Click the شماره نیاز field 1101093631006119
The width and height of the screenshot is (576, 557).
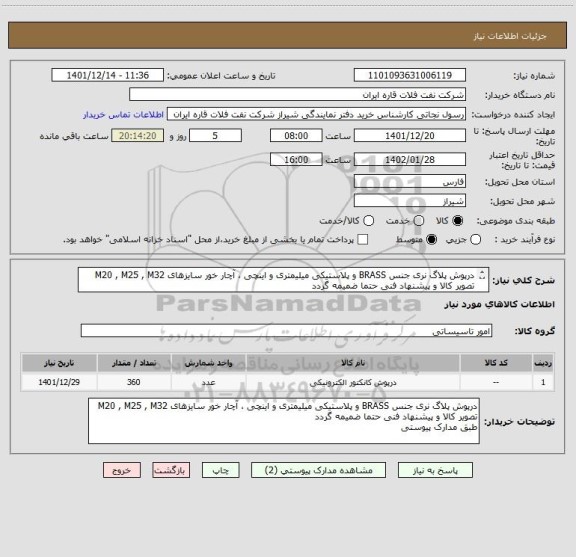(410, 75)
